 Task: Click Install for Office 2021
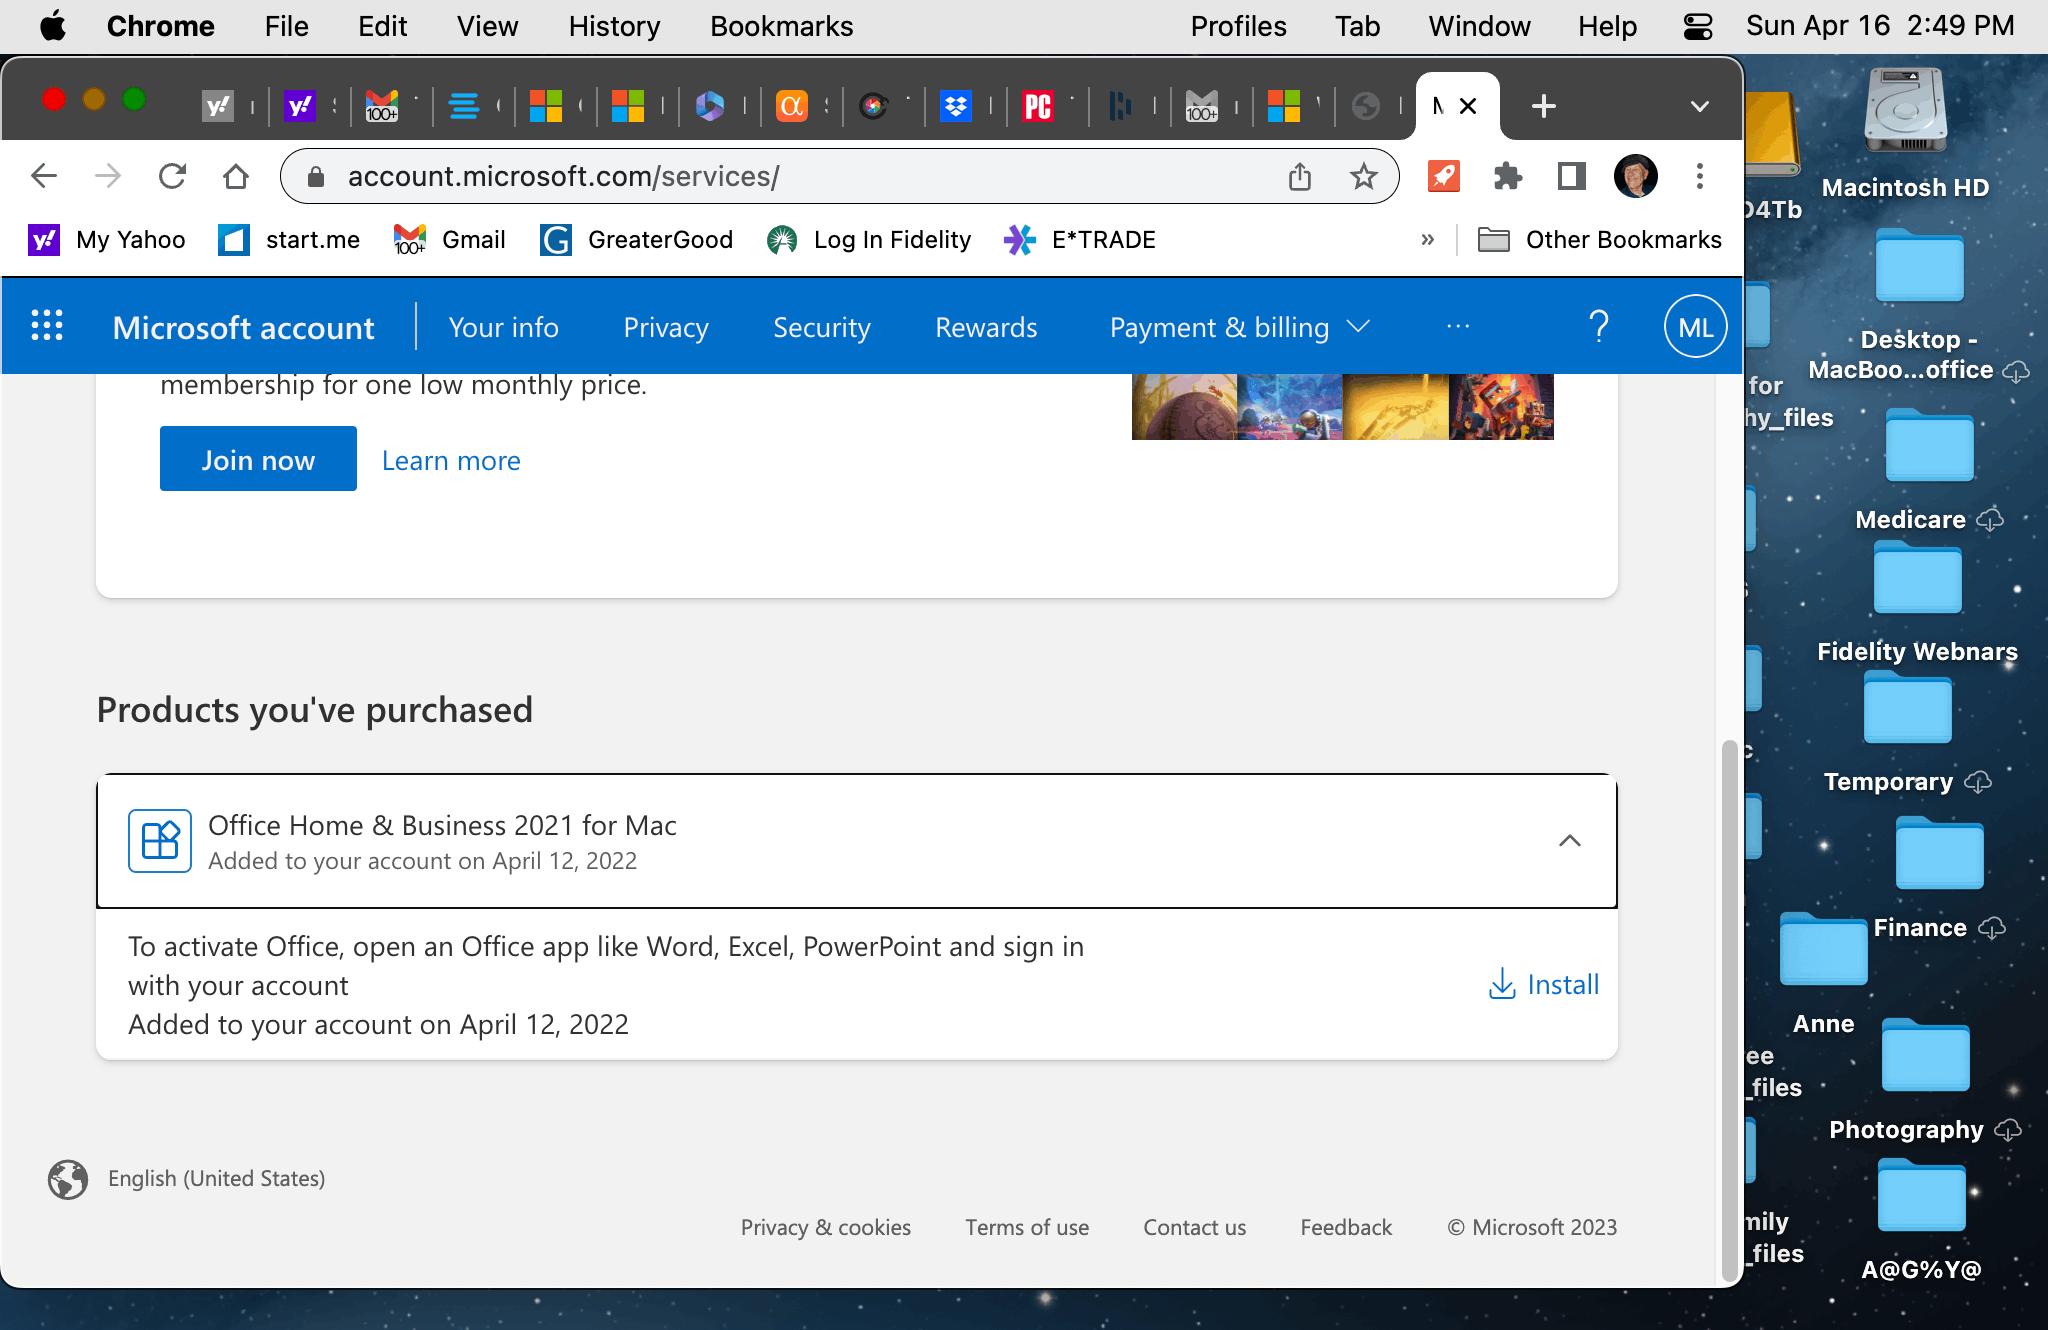1544,984
